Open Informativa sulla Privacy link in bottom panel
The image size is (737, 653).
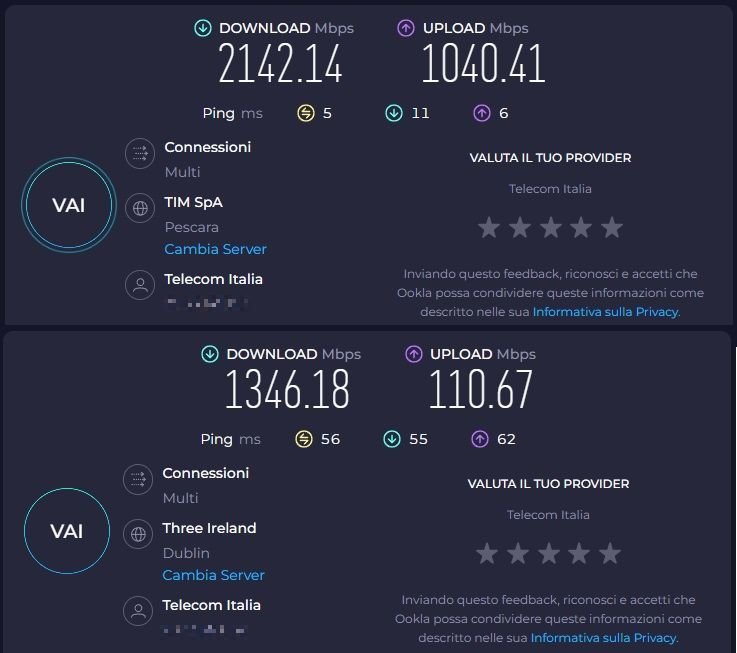603,638
